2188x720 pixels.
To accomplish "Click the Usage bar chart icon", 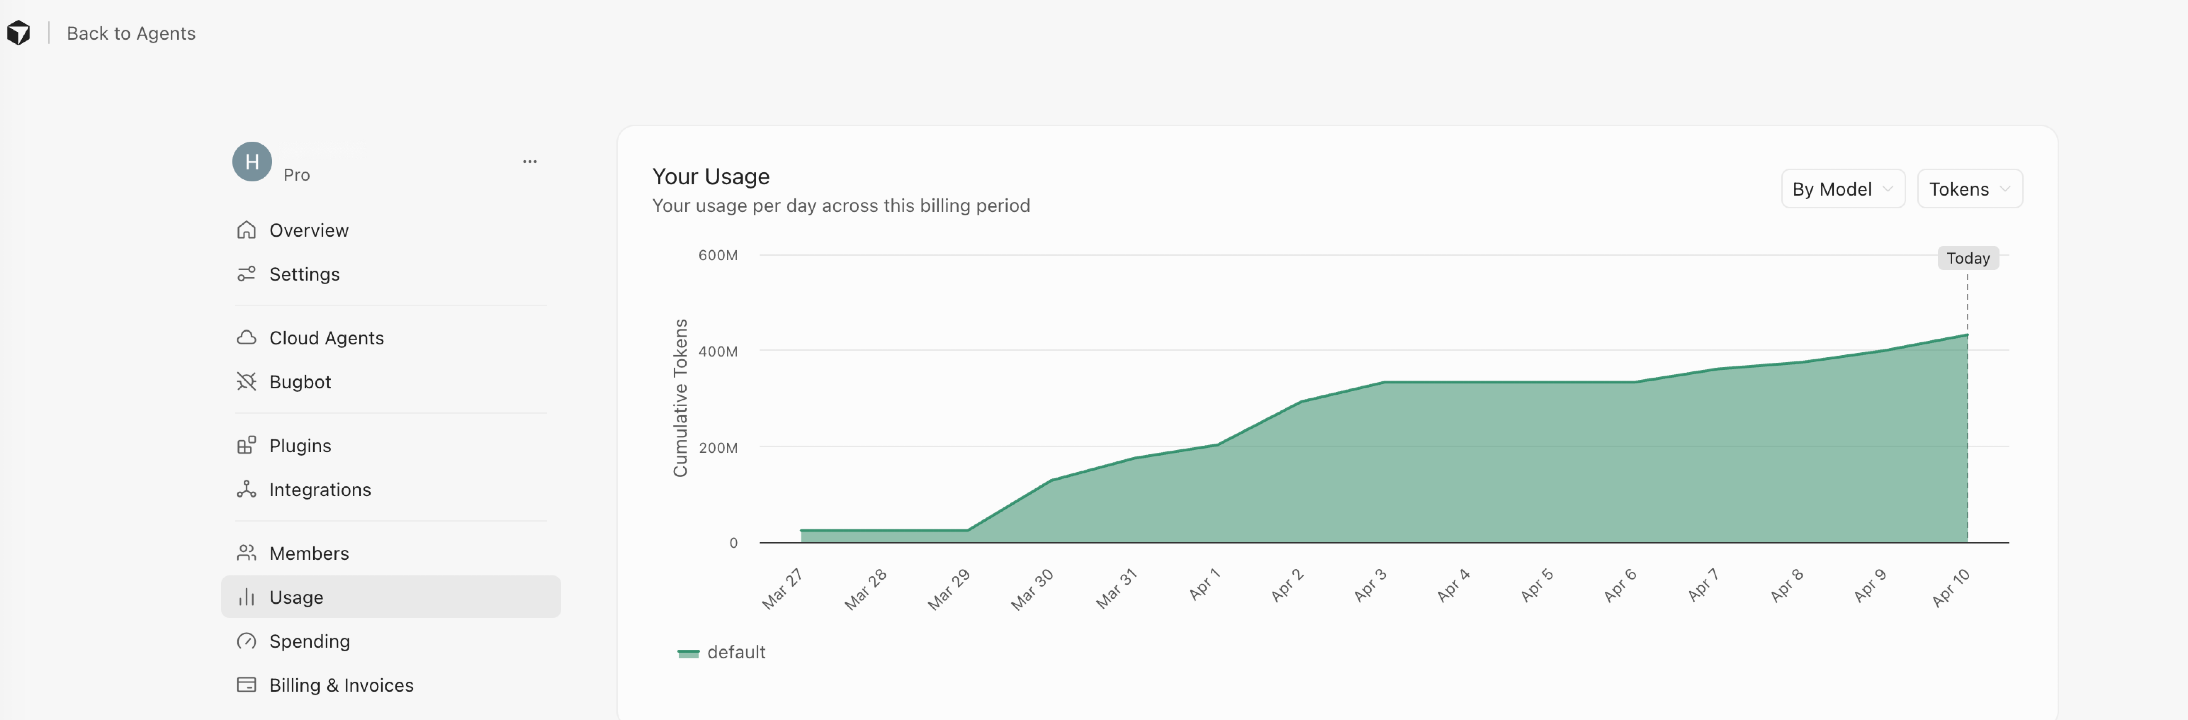I will tap(246, 597).
